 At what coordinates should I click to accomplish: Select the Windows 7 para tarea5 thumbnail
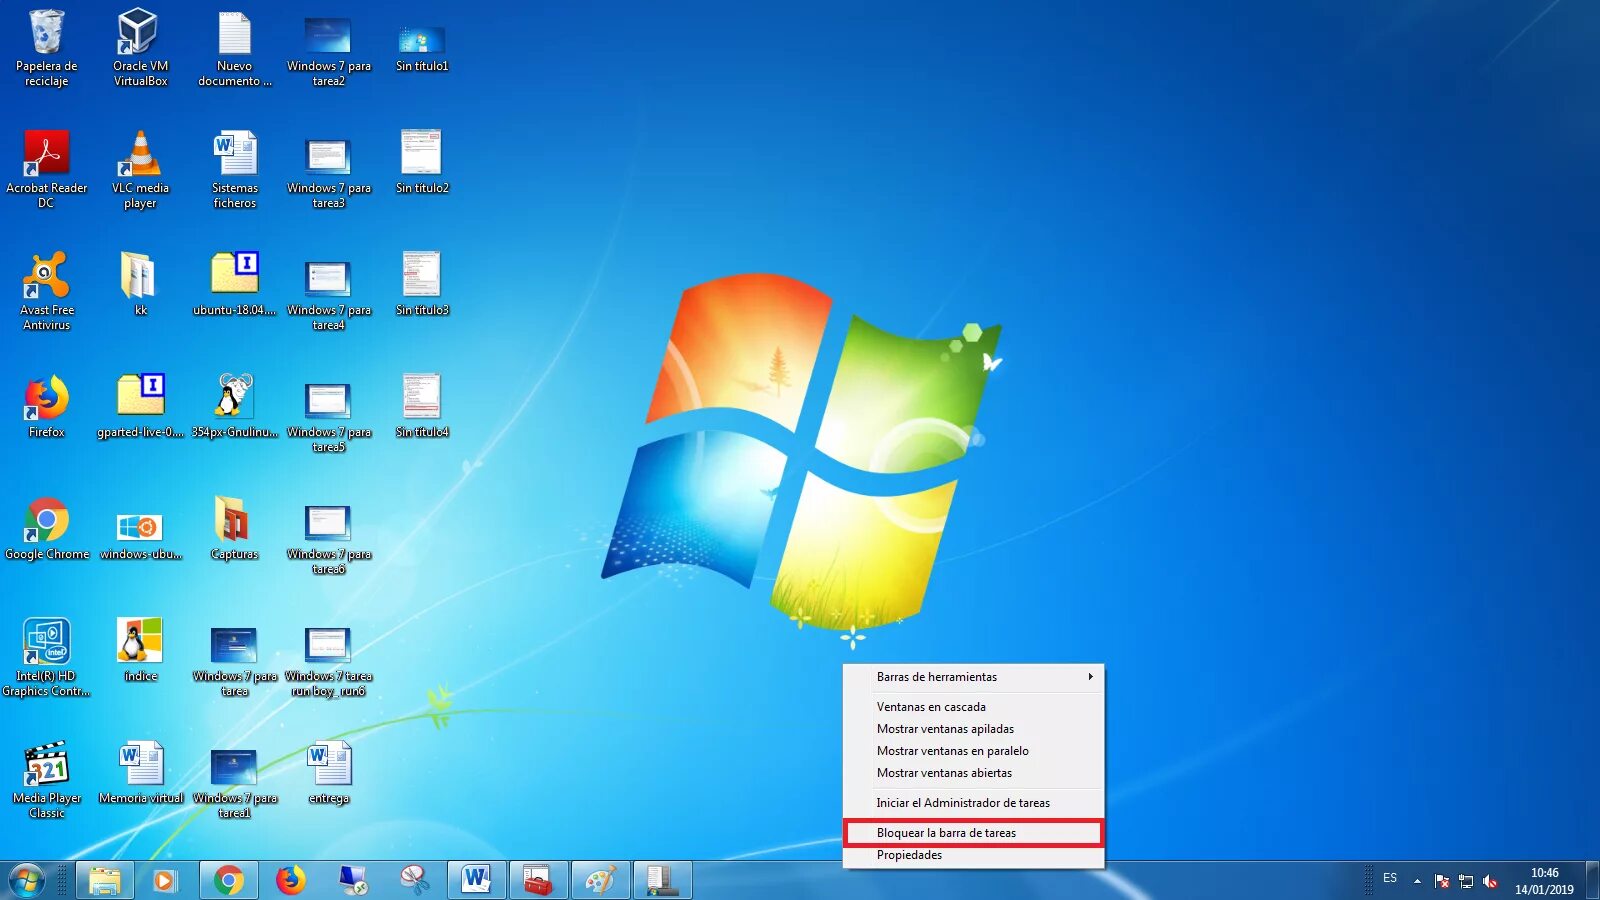[x=328, y=402]
